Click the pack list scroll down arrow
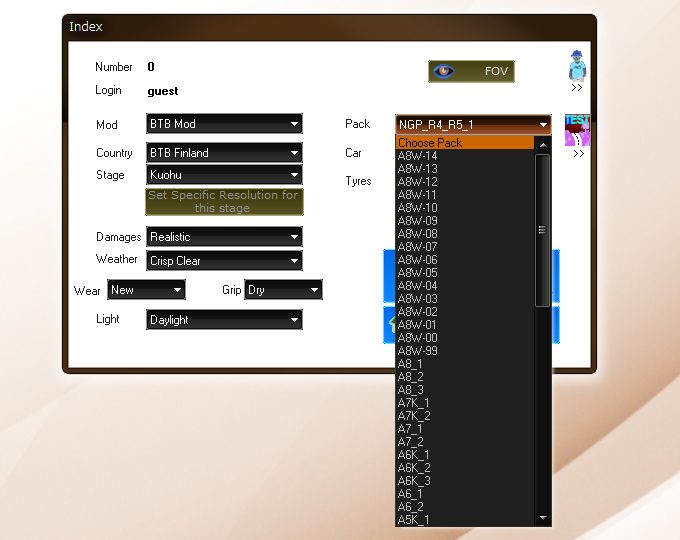The height and width of the screenshot is (540, 680). [x=543, y=518]
